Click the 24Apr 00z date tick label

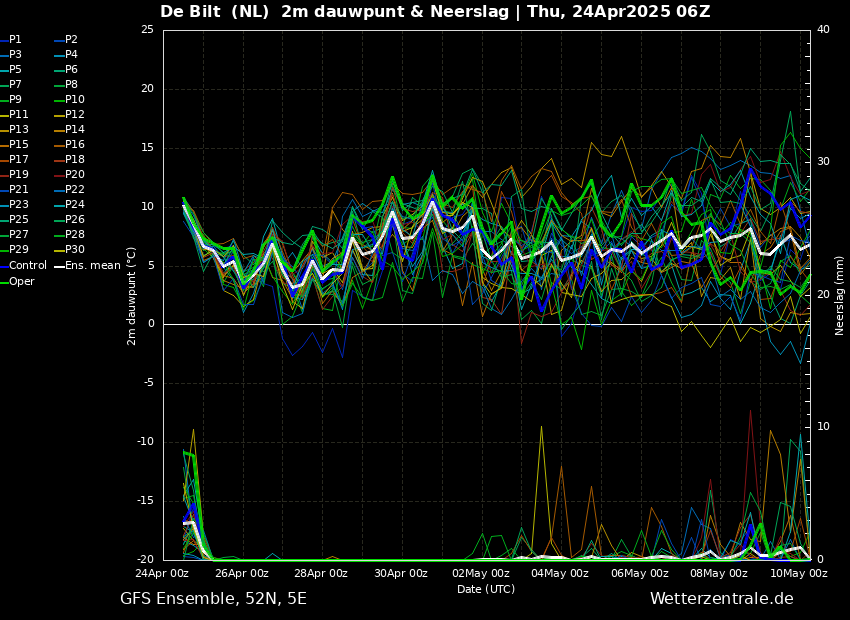pyautogui.click(x=163, y=574)
